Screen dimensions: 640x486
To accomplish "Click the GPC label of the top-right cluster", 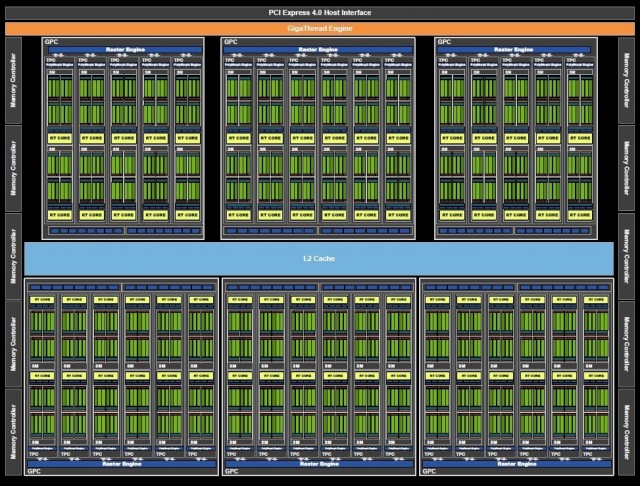I will [x=444, y=42].
